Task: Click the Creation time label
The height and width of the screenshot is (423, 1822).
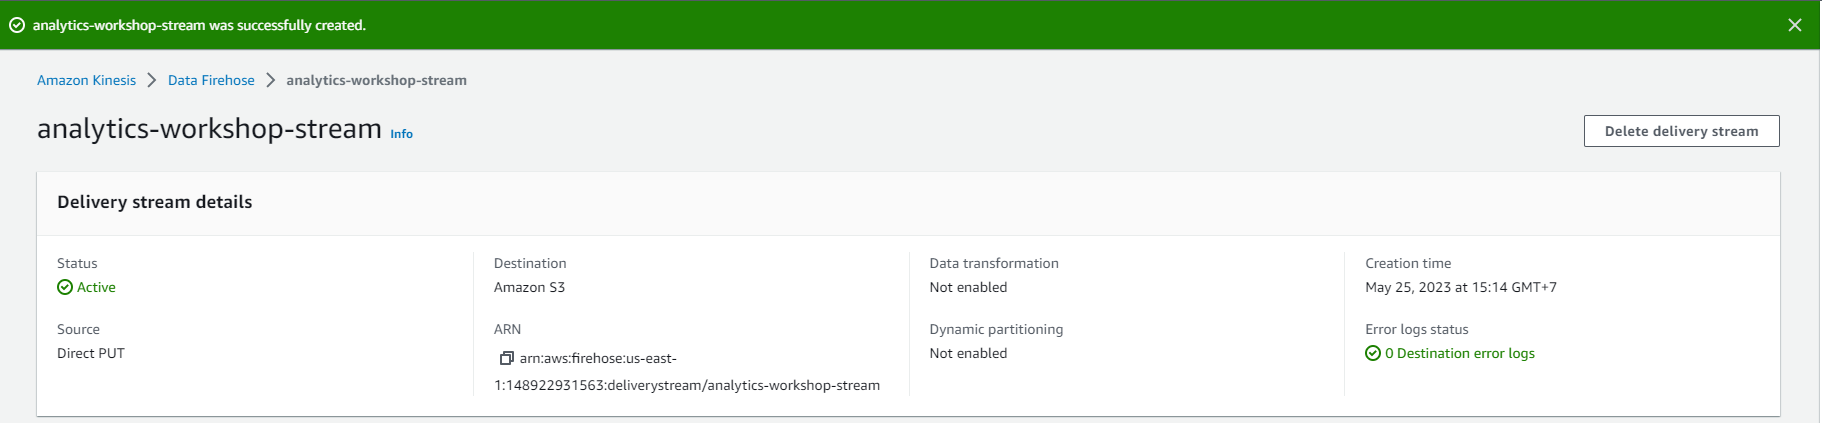Action: 1408,263
